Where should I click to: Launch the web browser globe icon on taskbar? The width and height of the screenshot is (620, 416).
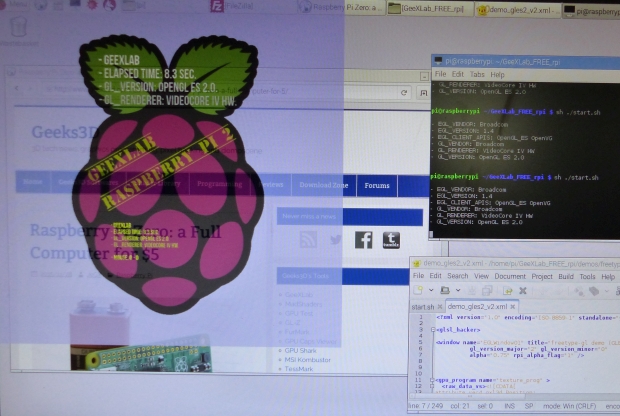point(41,5)
